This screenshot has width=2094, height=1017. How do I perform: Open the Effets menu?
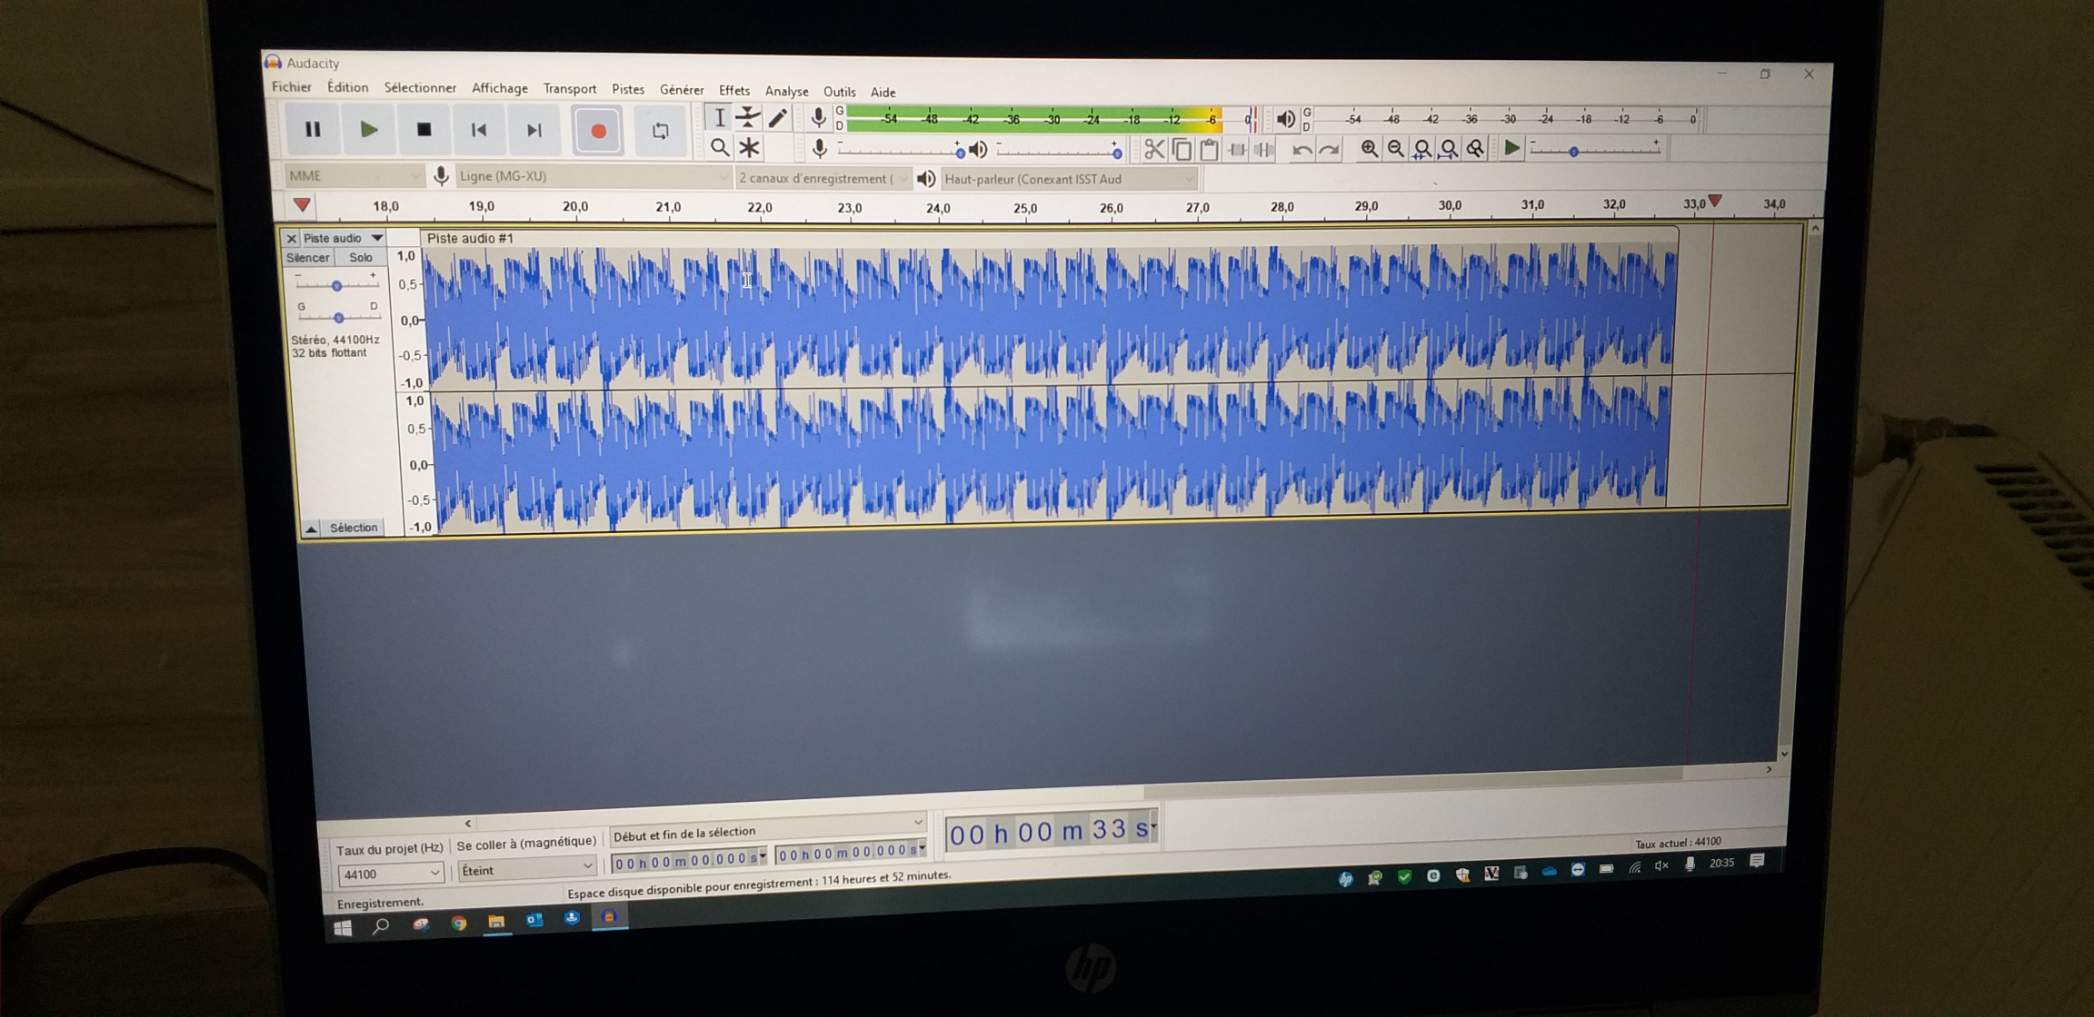tap(734, 90)
